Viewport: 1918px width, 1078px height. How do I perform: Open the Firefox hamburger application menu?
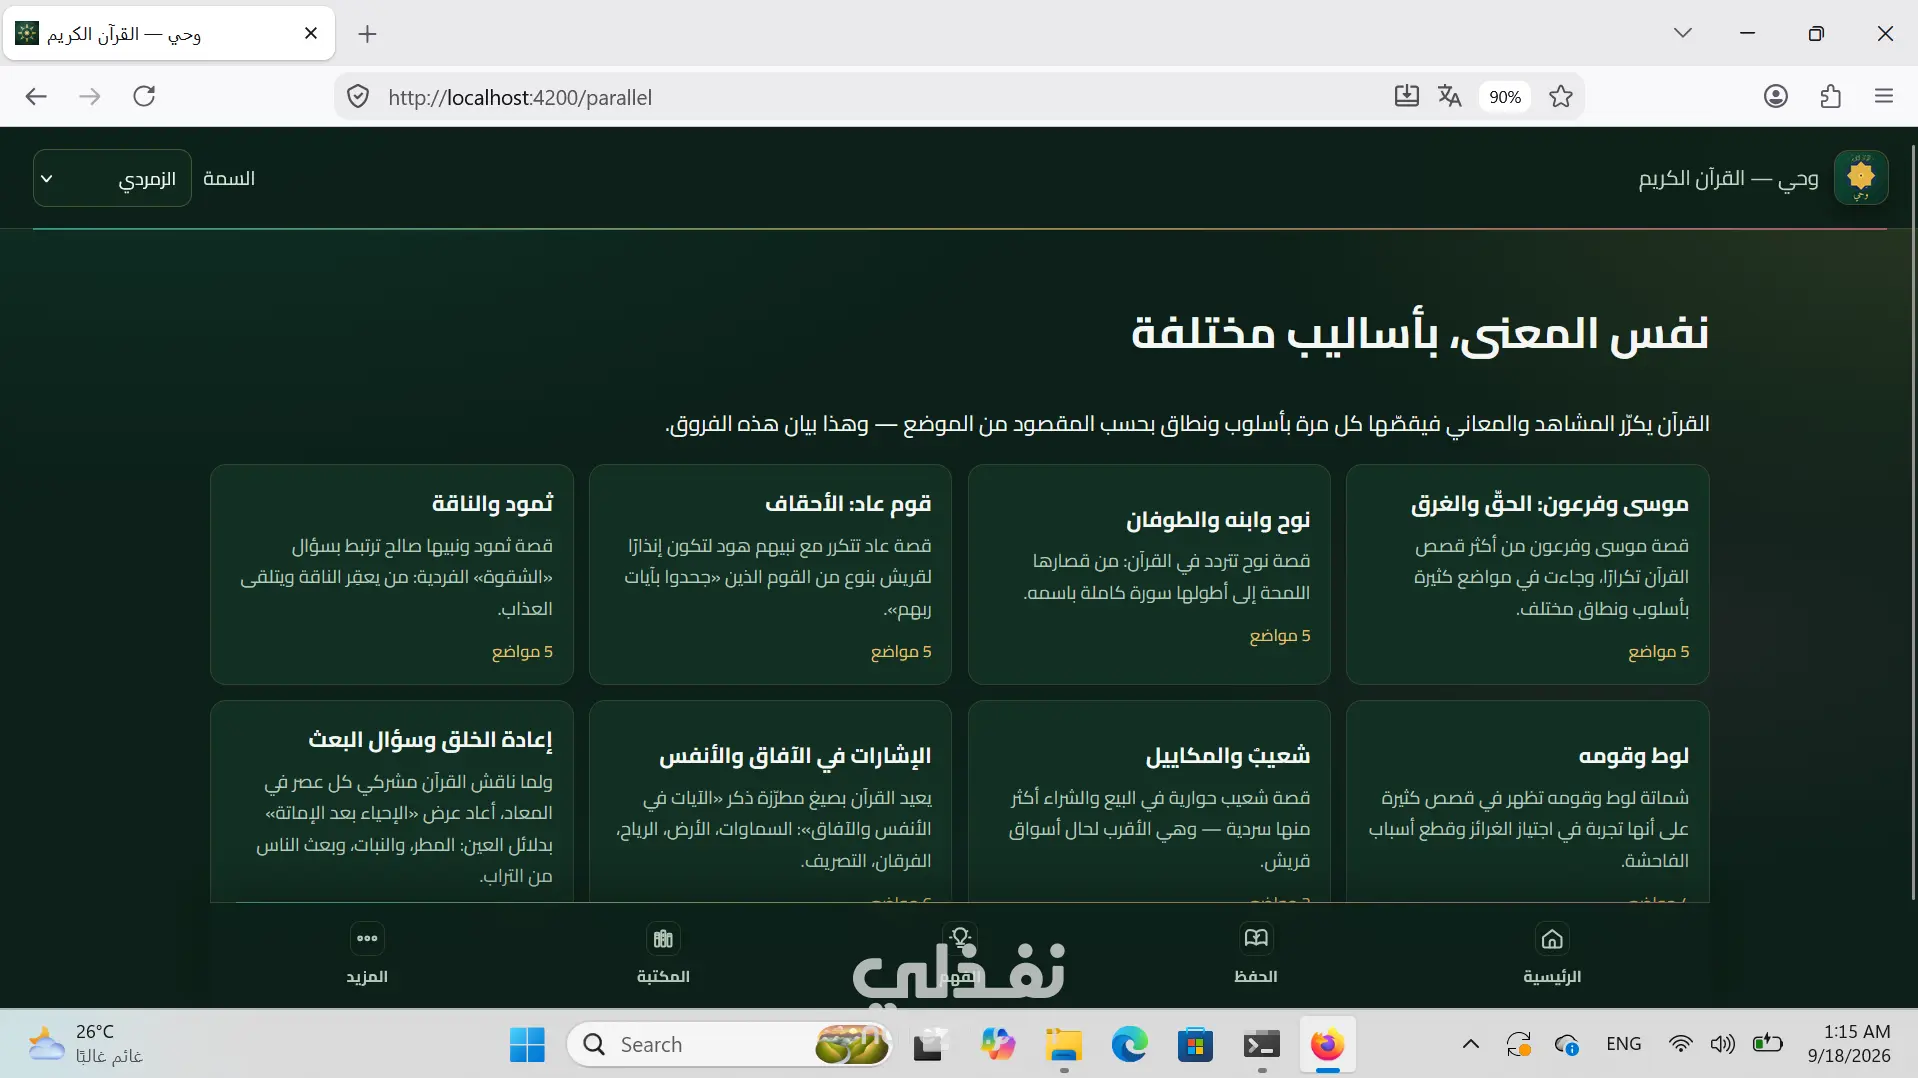coord(1884,96)
